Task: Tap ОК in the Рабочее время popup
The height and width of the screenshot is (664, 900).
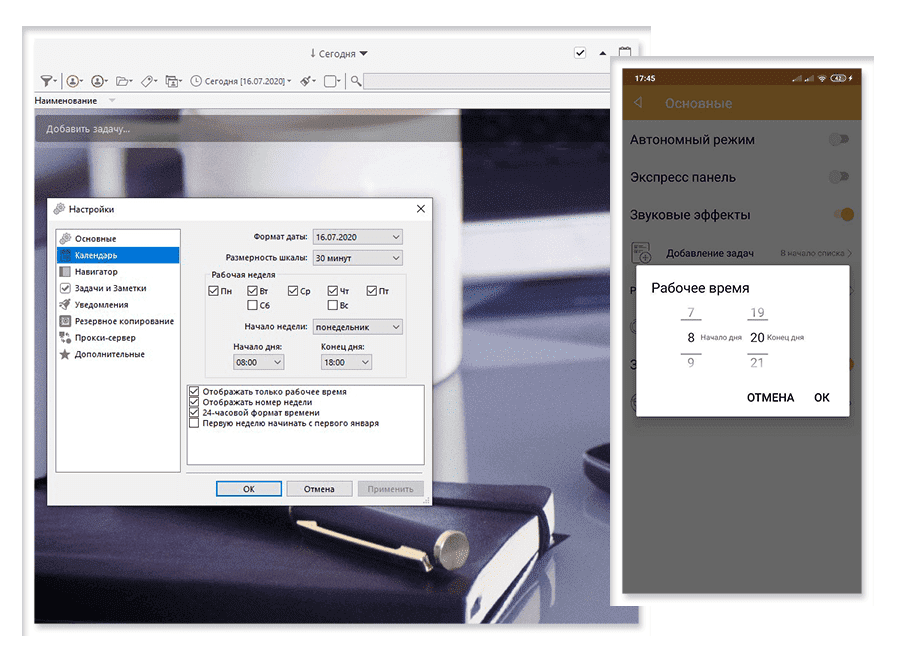Action: pos(822,398)
